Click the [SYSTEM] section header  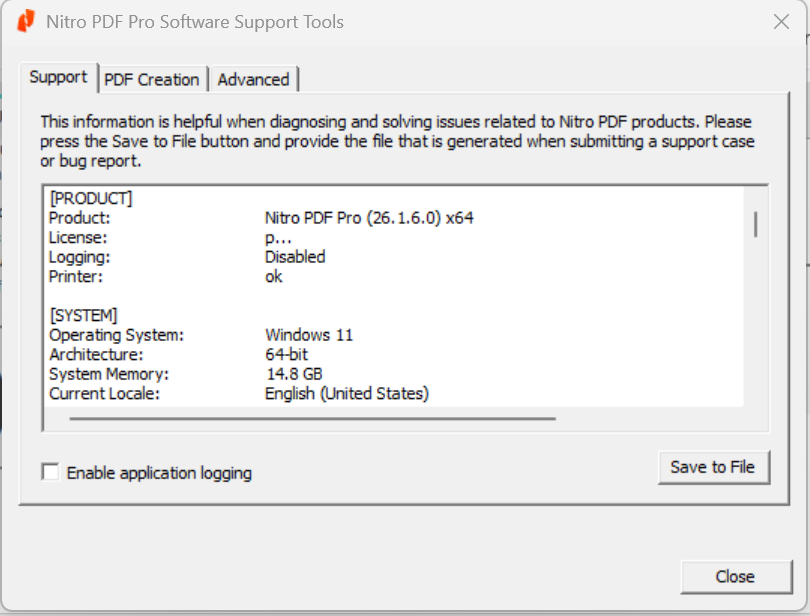(x=84, y=315)
